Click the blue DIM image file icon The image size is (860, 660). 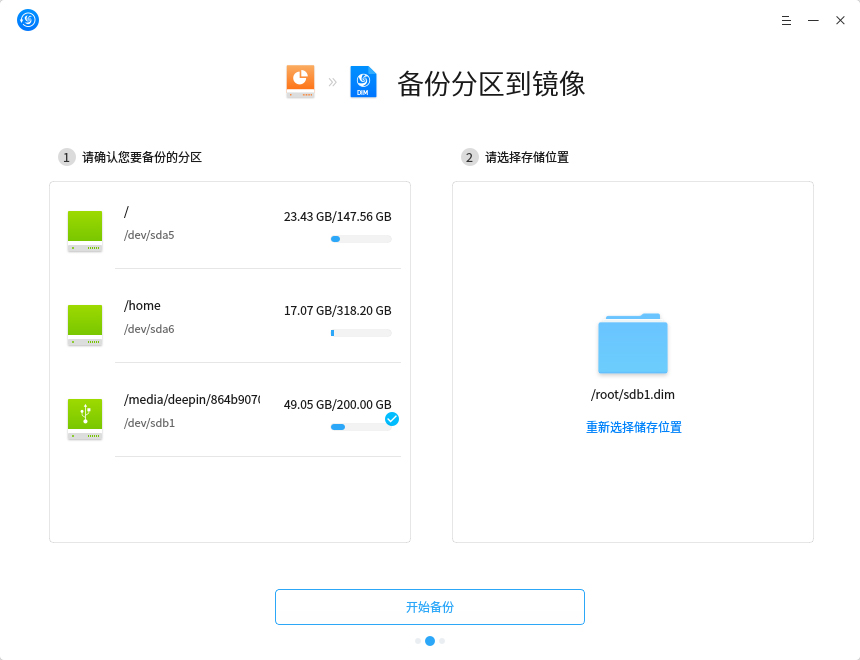tap(363, 82)
